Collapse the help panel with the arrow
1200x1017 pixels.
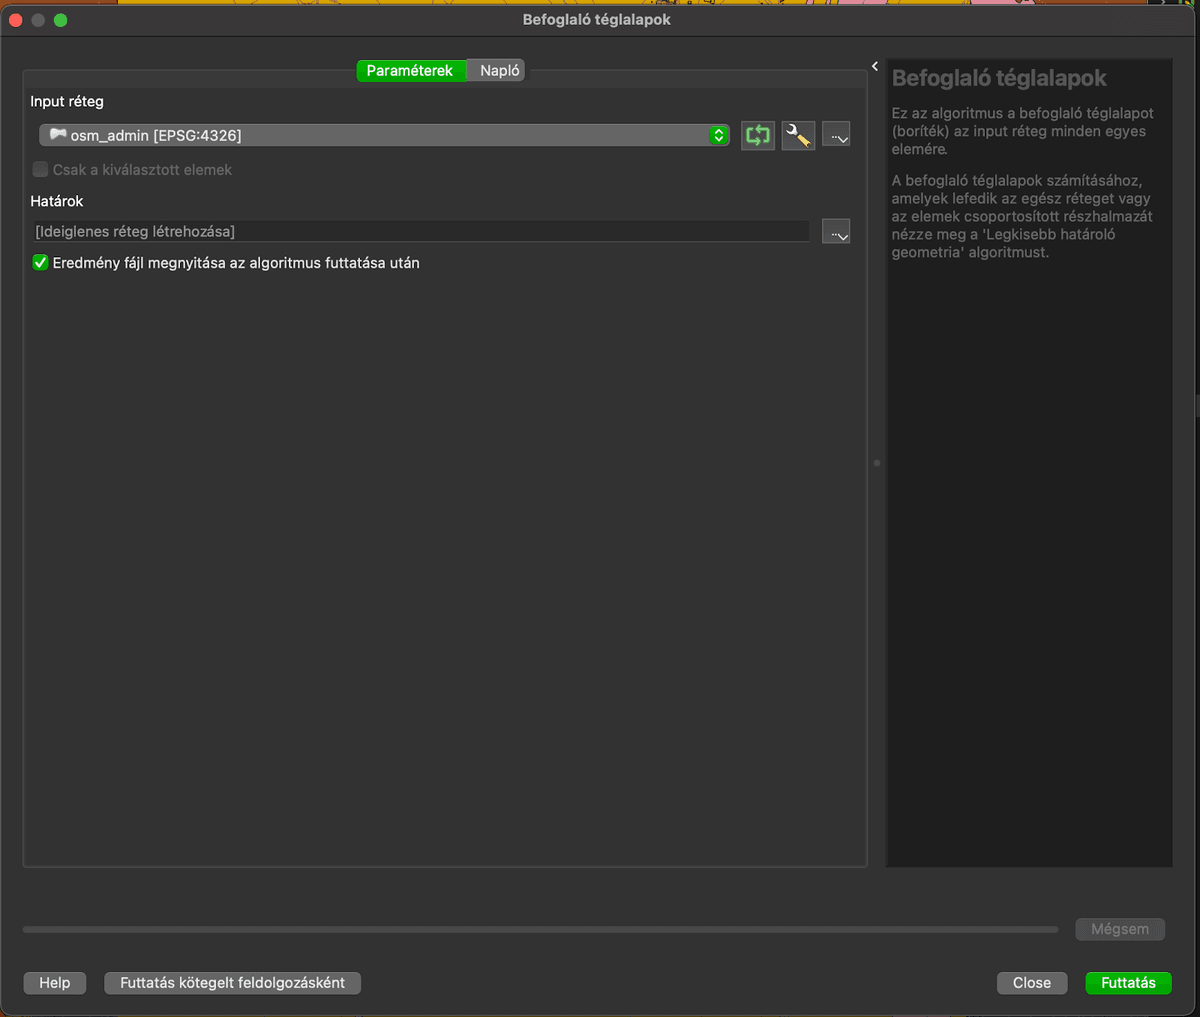coord(875,66)
